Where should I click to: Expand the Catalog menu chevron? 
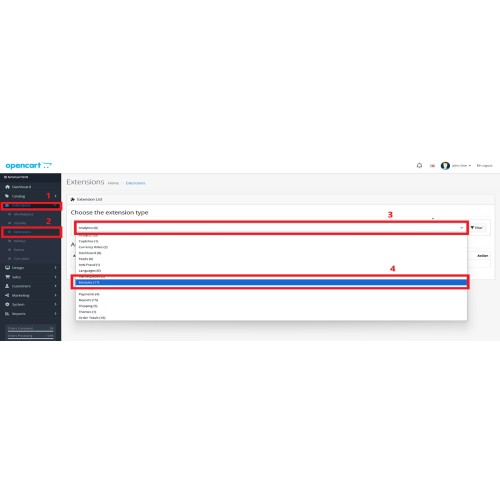point(55,196)
